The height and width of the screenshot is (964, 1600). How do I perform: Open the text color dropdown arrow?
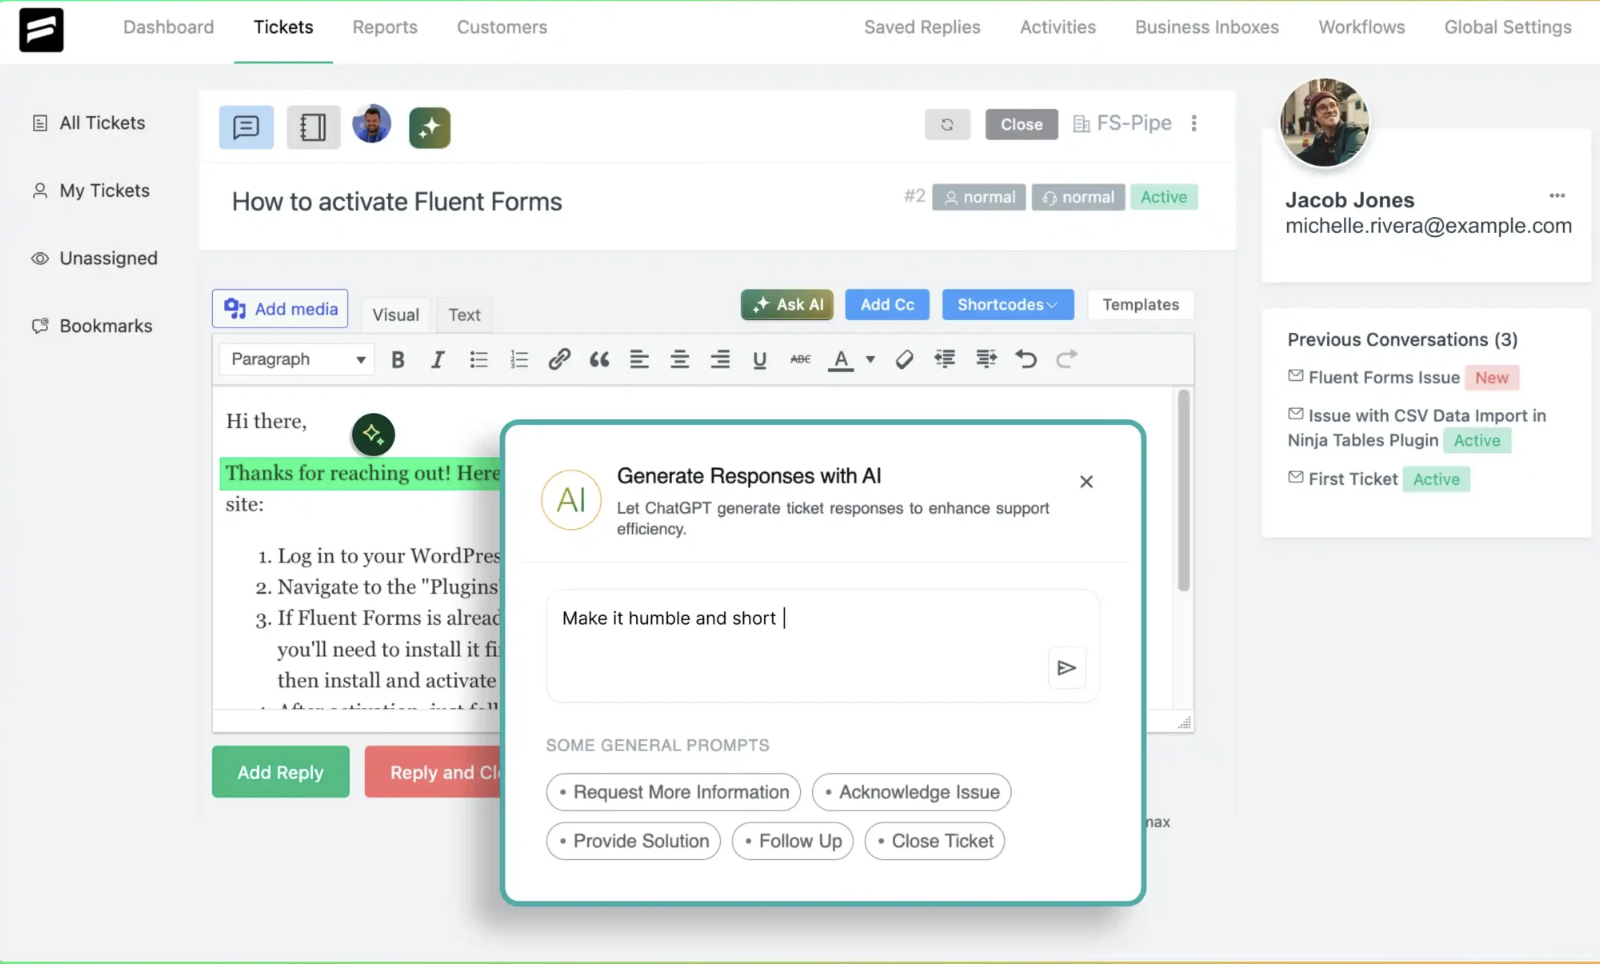coord(870,359)
